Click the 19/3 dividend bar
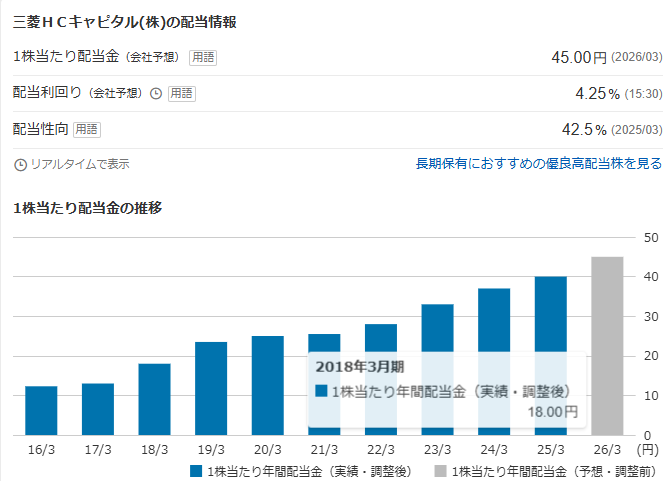Viewport: 669px width, 481px height. [211, 388]
